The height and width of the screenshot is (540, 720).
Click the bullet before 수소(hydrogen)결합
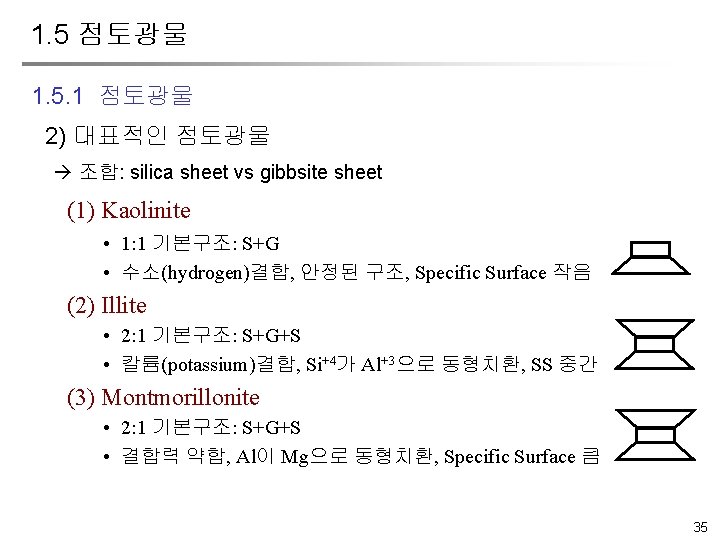[105, 272]
